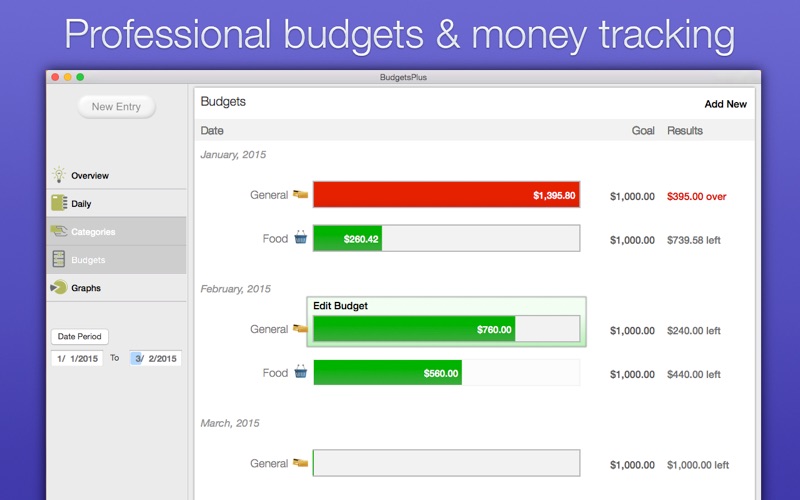Create a New Entry
The width and height of the screenshot is (800, 500).
click(116, 107)
